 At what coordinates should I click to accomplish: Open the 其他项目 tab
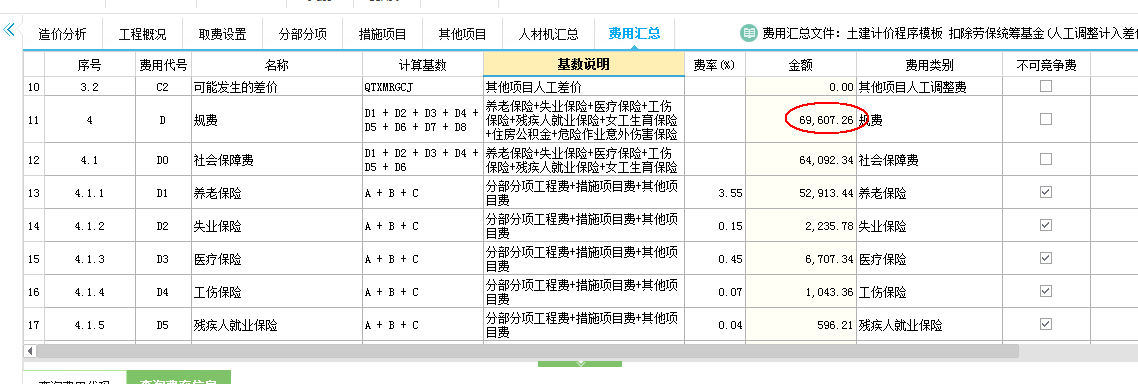462,34
